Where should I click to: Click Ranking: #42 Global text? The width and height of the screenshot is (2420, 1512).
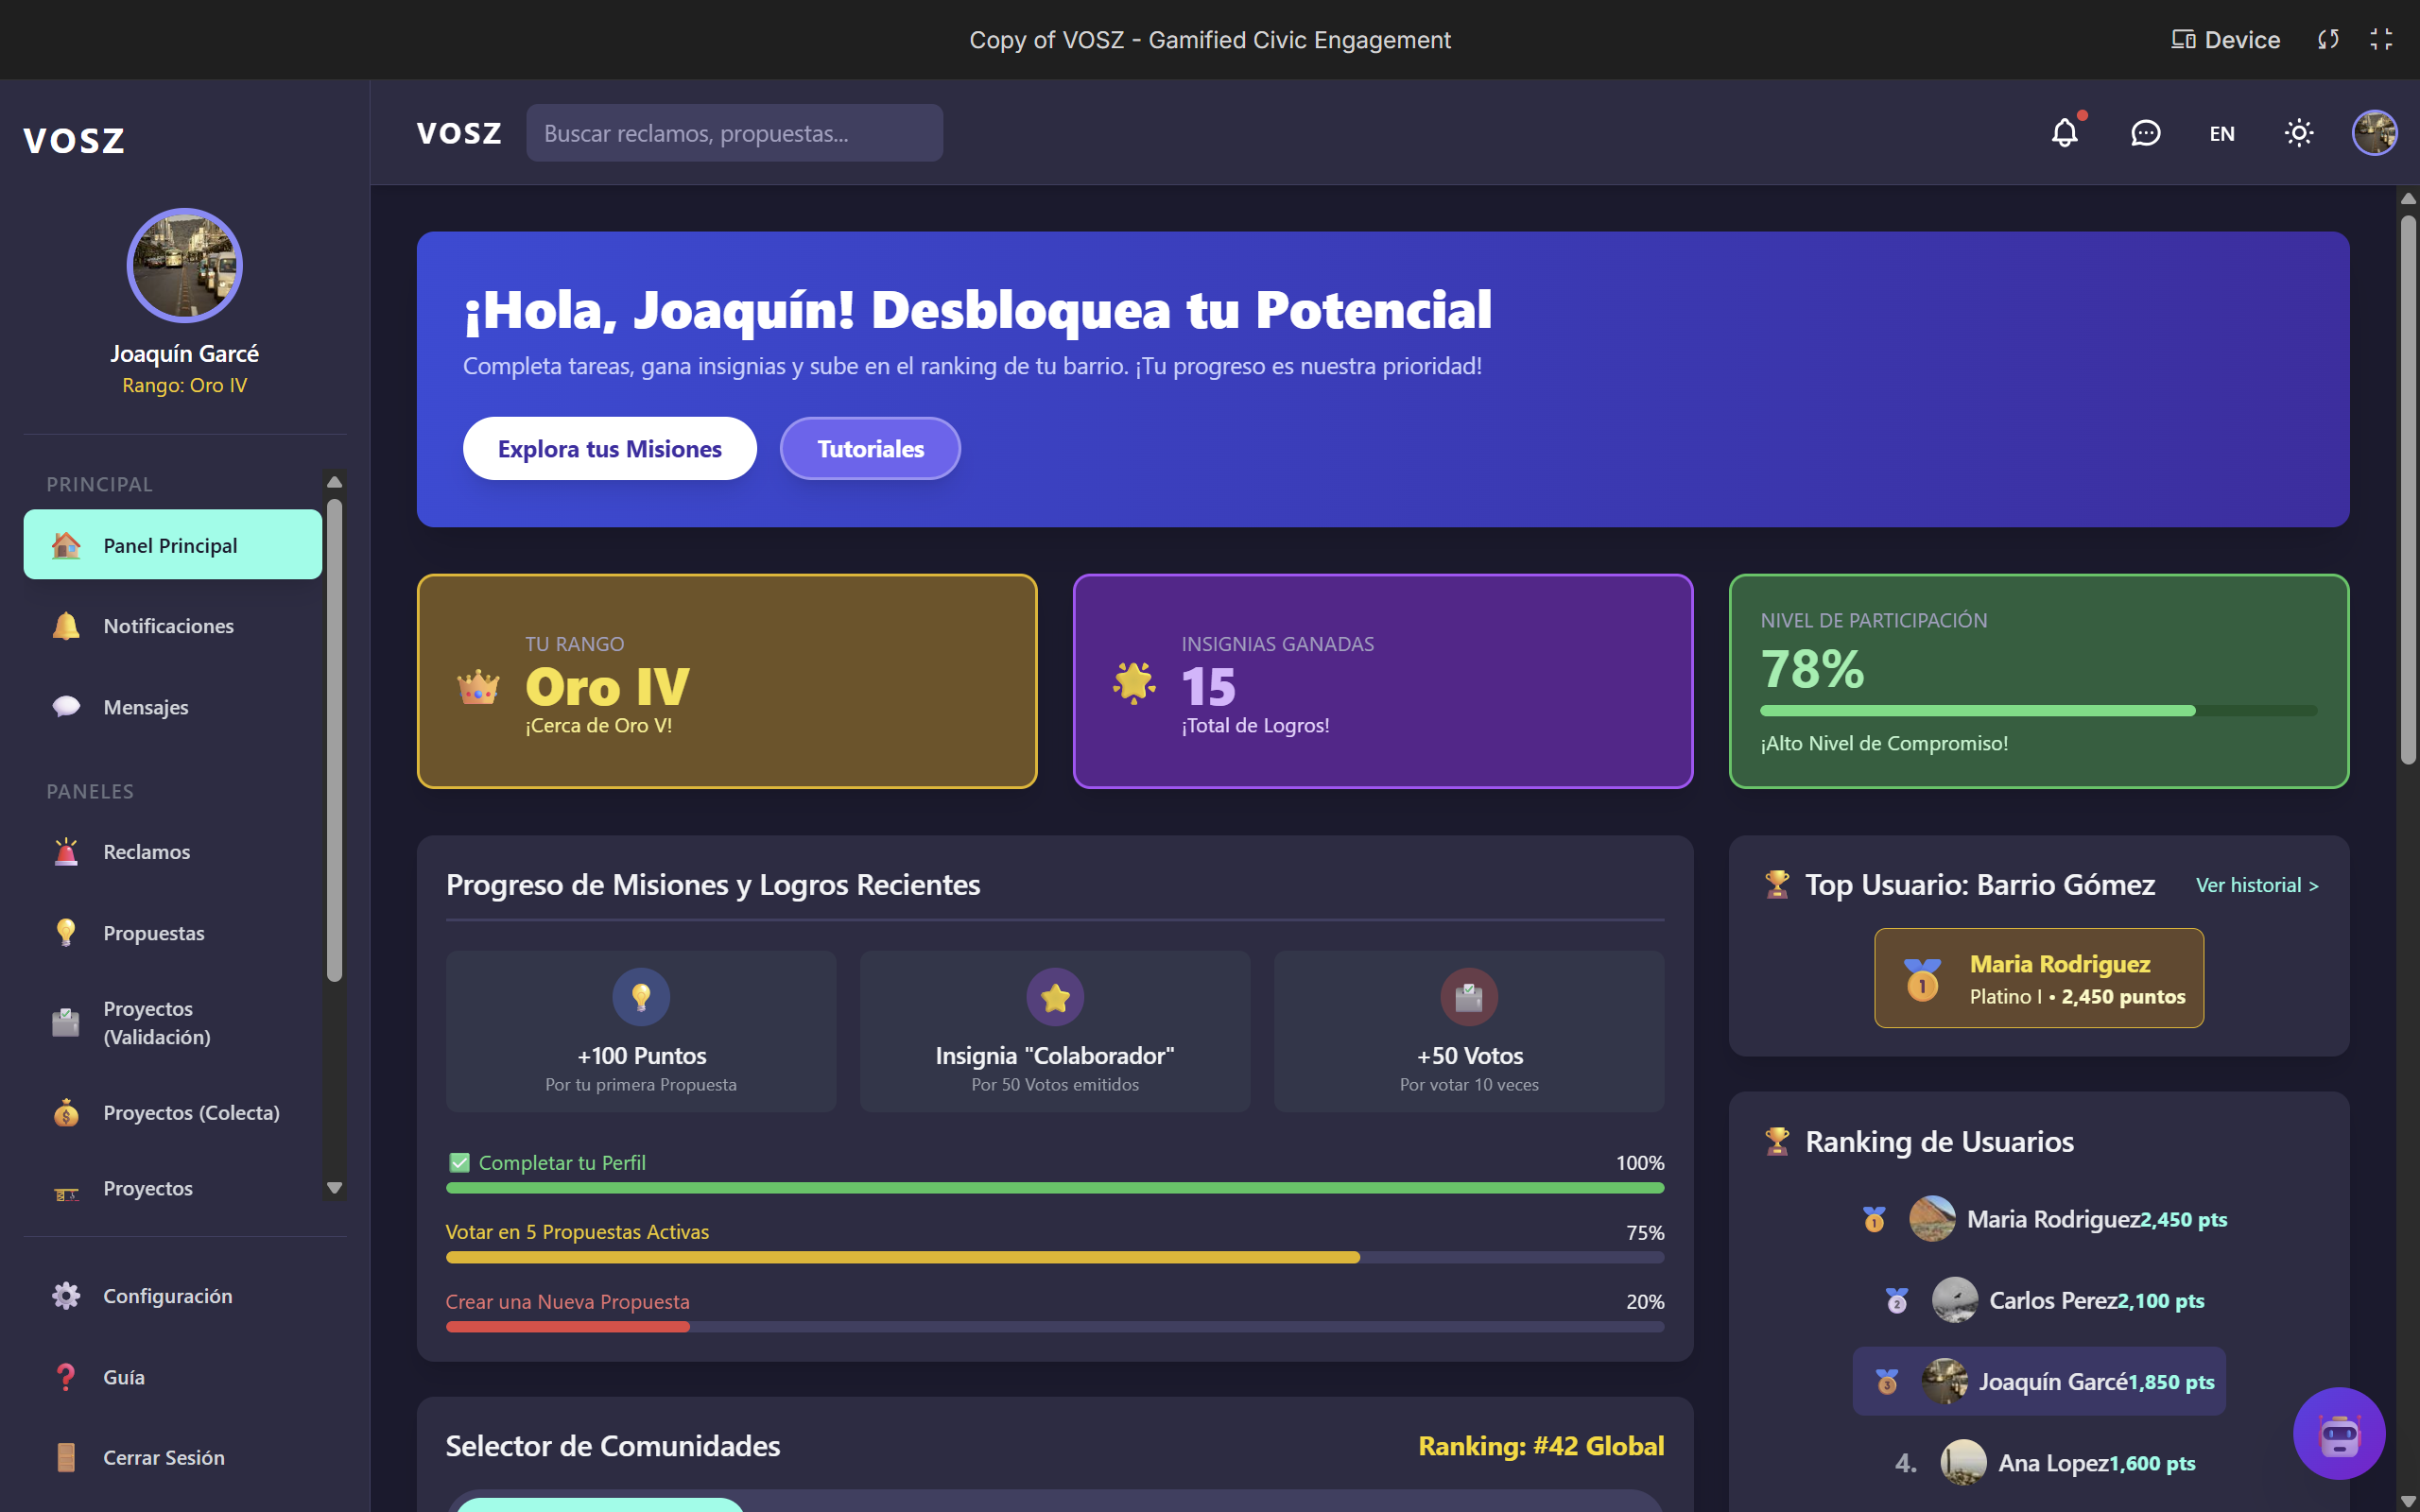coord(1541,1446)
